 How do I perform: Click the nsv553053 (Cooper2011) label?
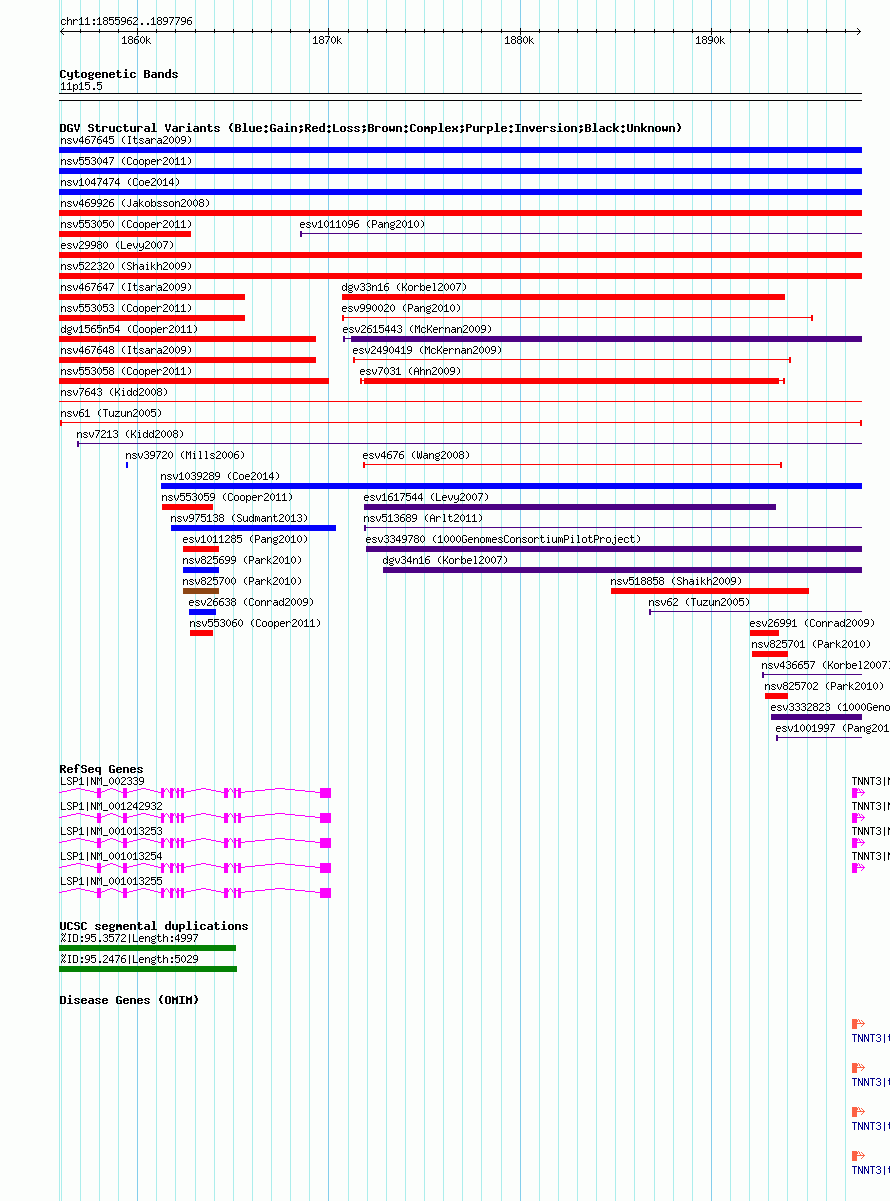[x=125, y=308]
